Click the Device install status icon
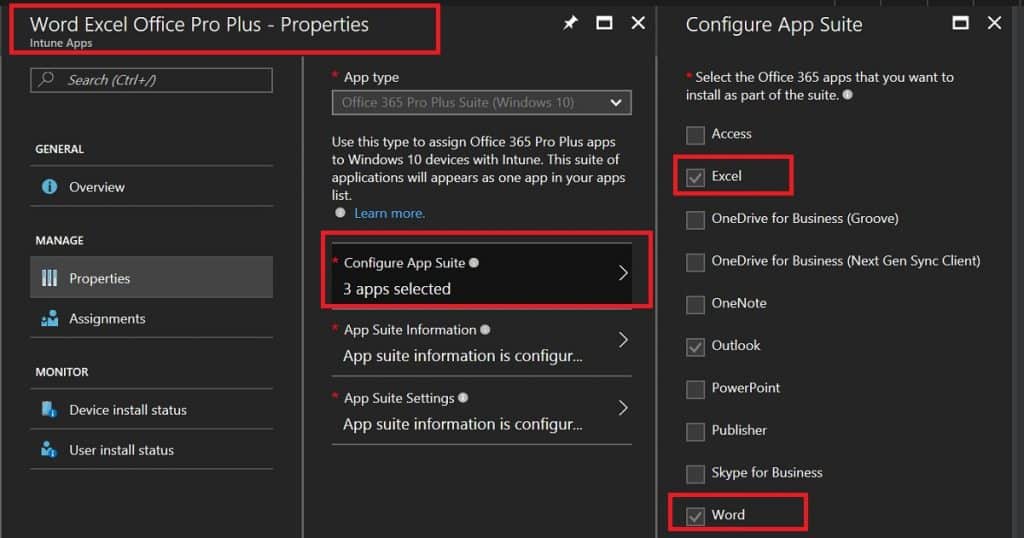The image size is (1024, 538). pos(49,409)
